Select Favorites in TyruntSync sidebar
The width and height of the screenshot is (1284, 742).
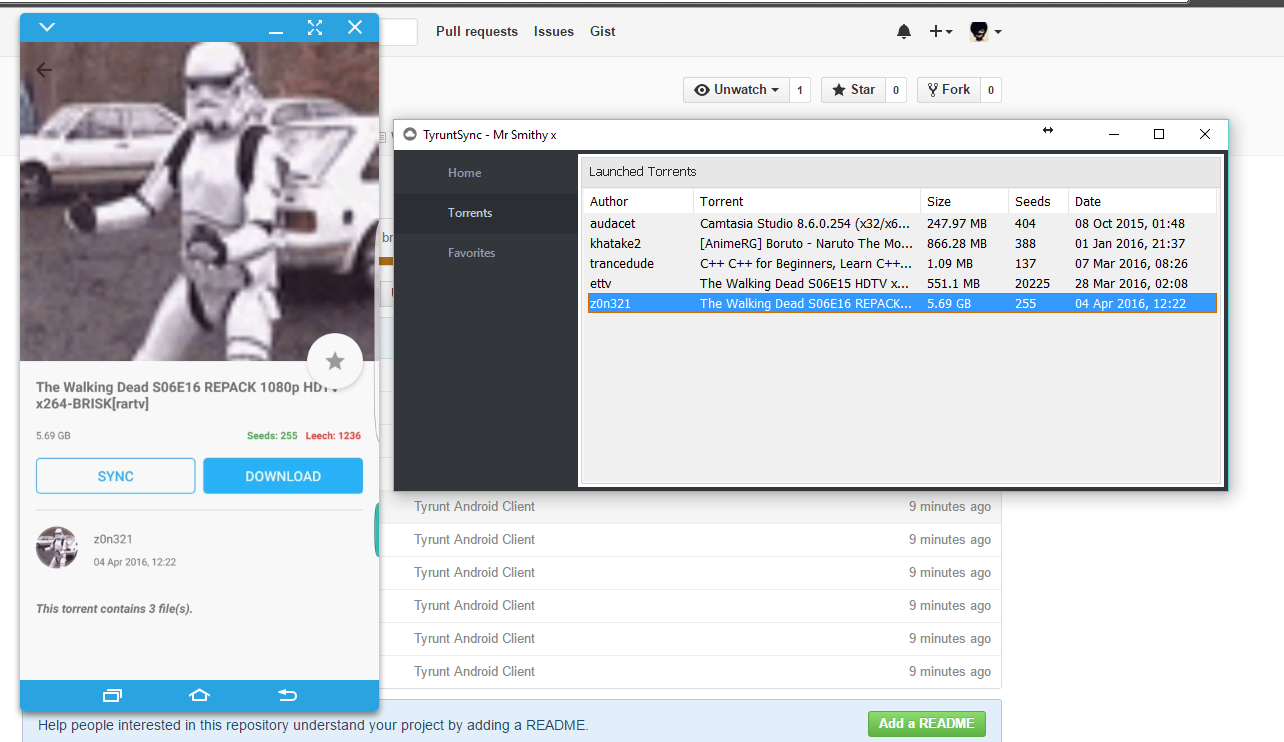click(x=486, y=253)
